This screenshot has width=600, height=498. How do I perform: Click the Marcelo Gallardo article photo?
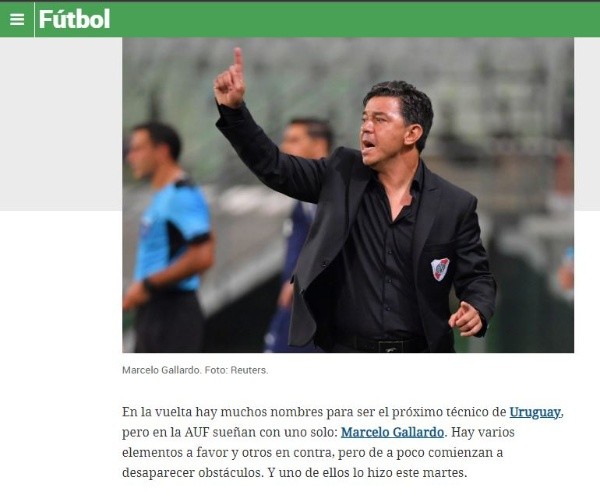tap(348, 195)
